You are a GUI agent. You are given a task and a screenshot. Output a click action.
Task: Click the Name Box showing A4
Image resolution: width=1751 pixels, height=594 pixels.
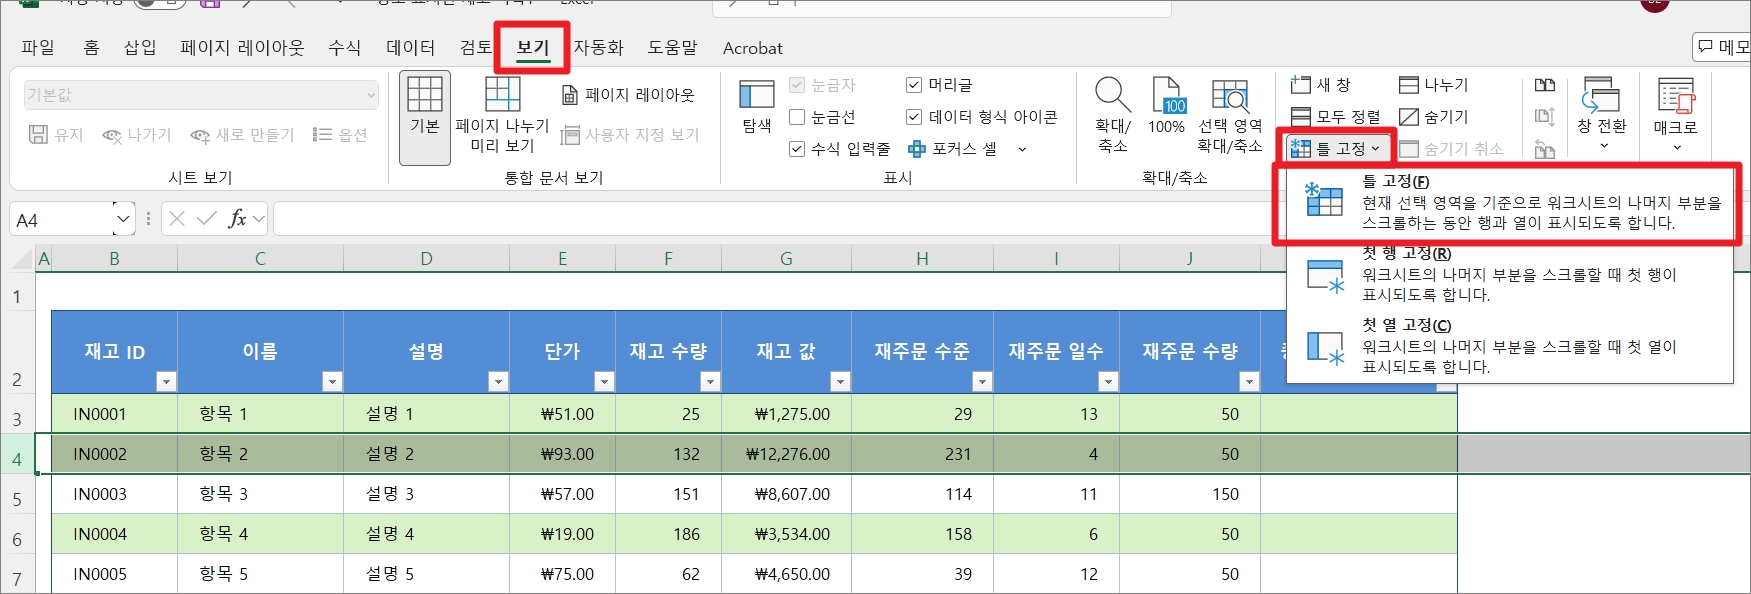point(62,219)
